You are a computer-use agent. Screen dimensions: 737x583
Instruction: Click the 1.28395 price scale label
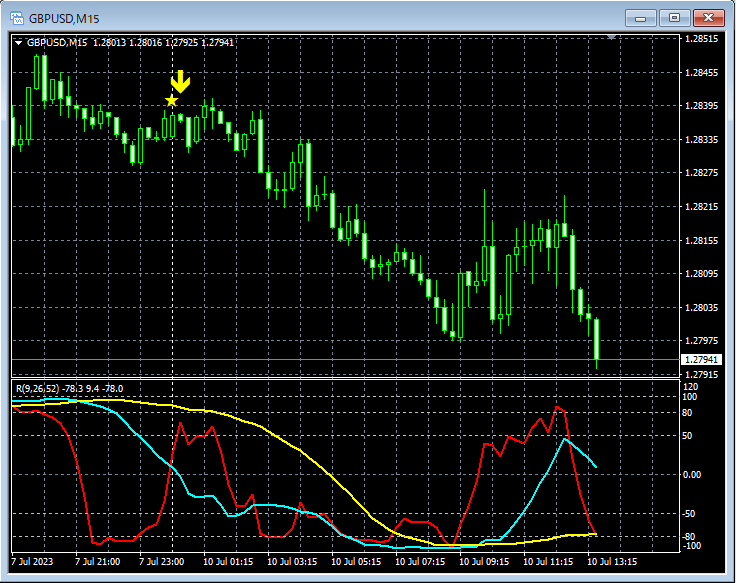pyautogui.click(x=701, y=105)
